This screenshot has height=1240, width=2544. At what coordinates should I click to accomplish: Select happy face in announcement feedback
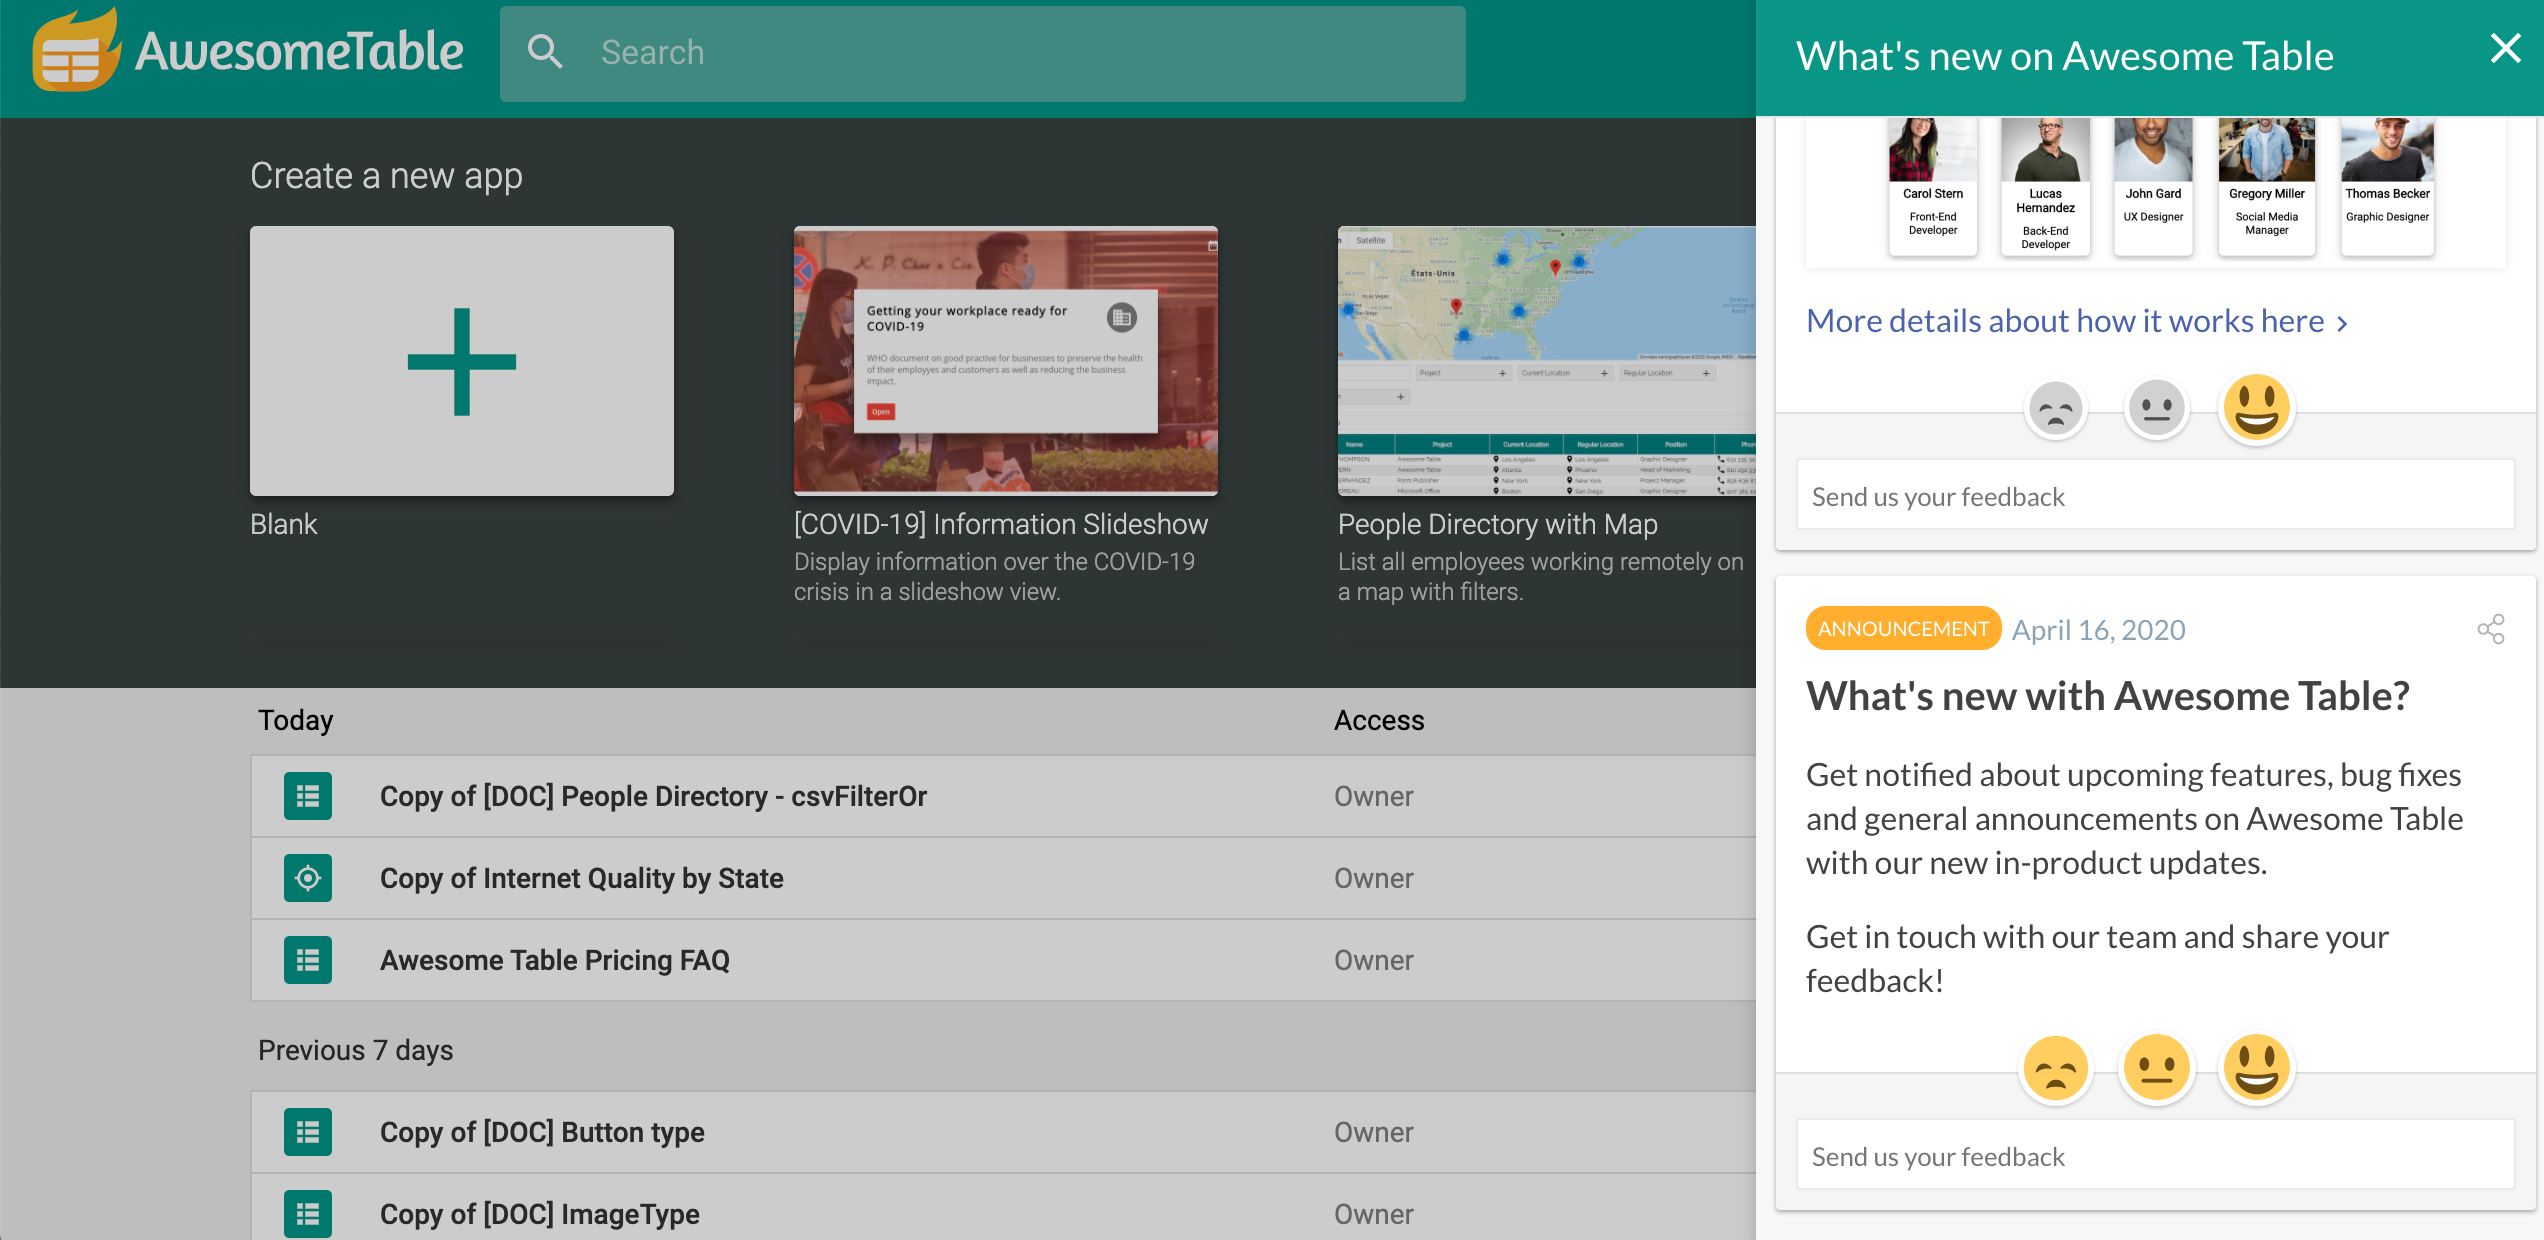(x=2256, y=1068)
